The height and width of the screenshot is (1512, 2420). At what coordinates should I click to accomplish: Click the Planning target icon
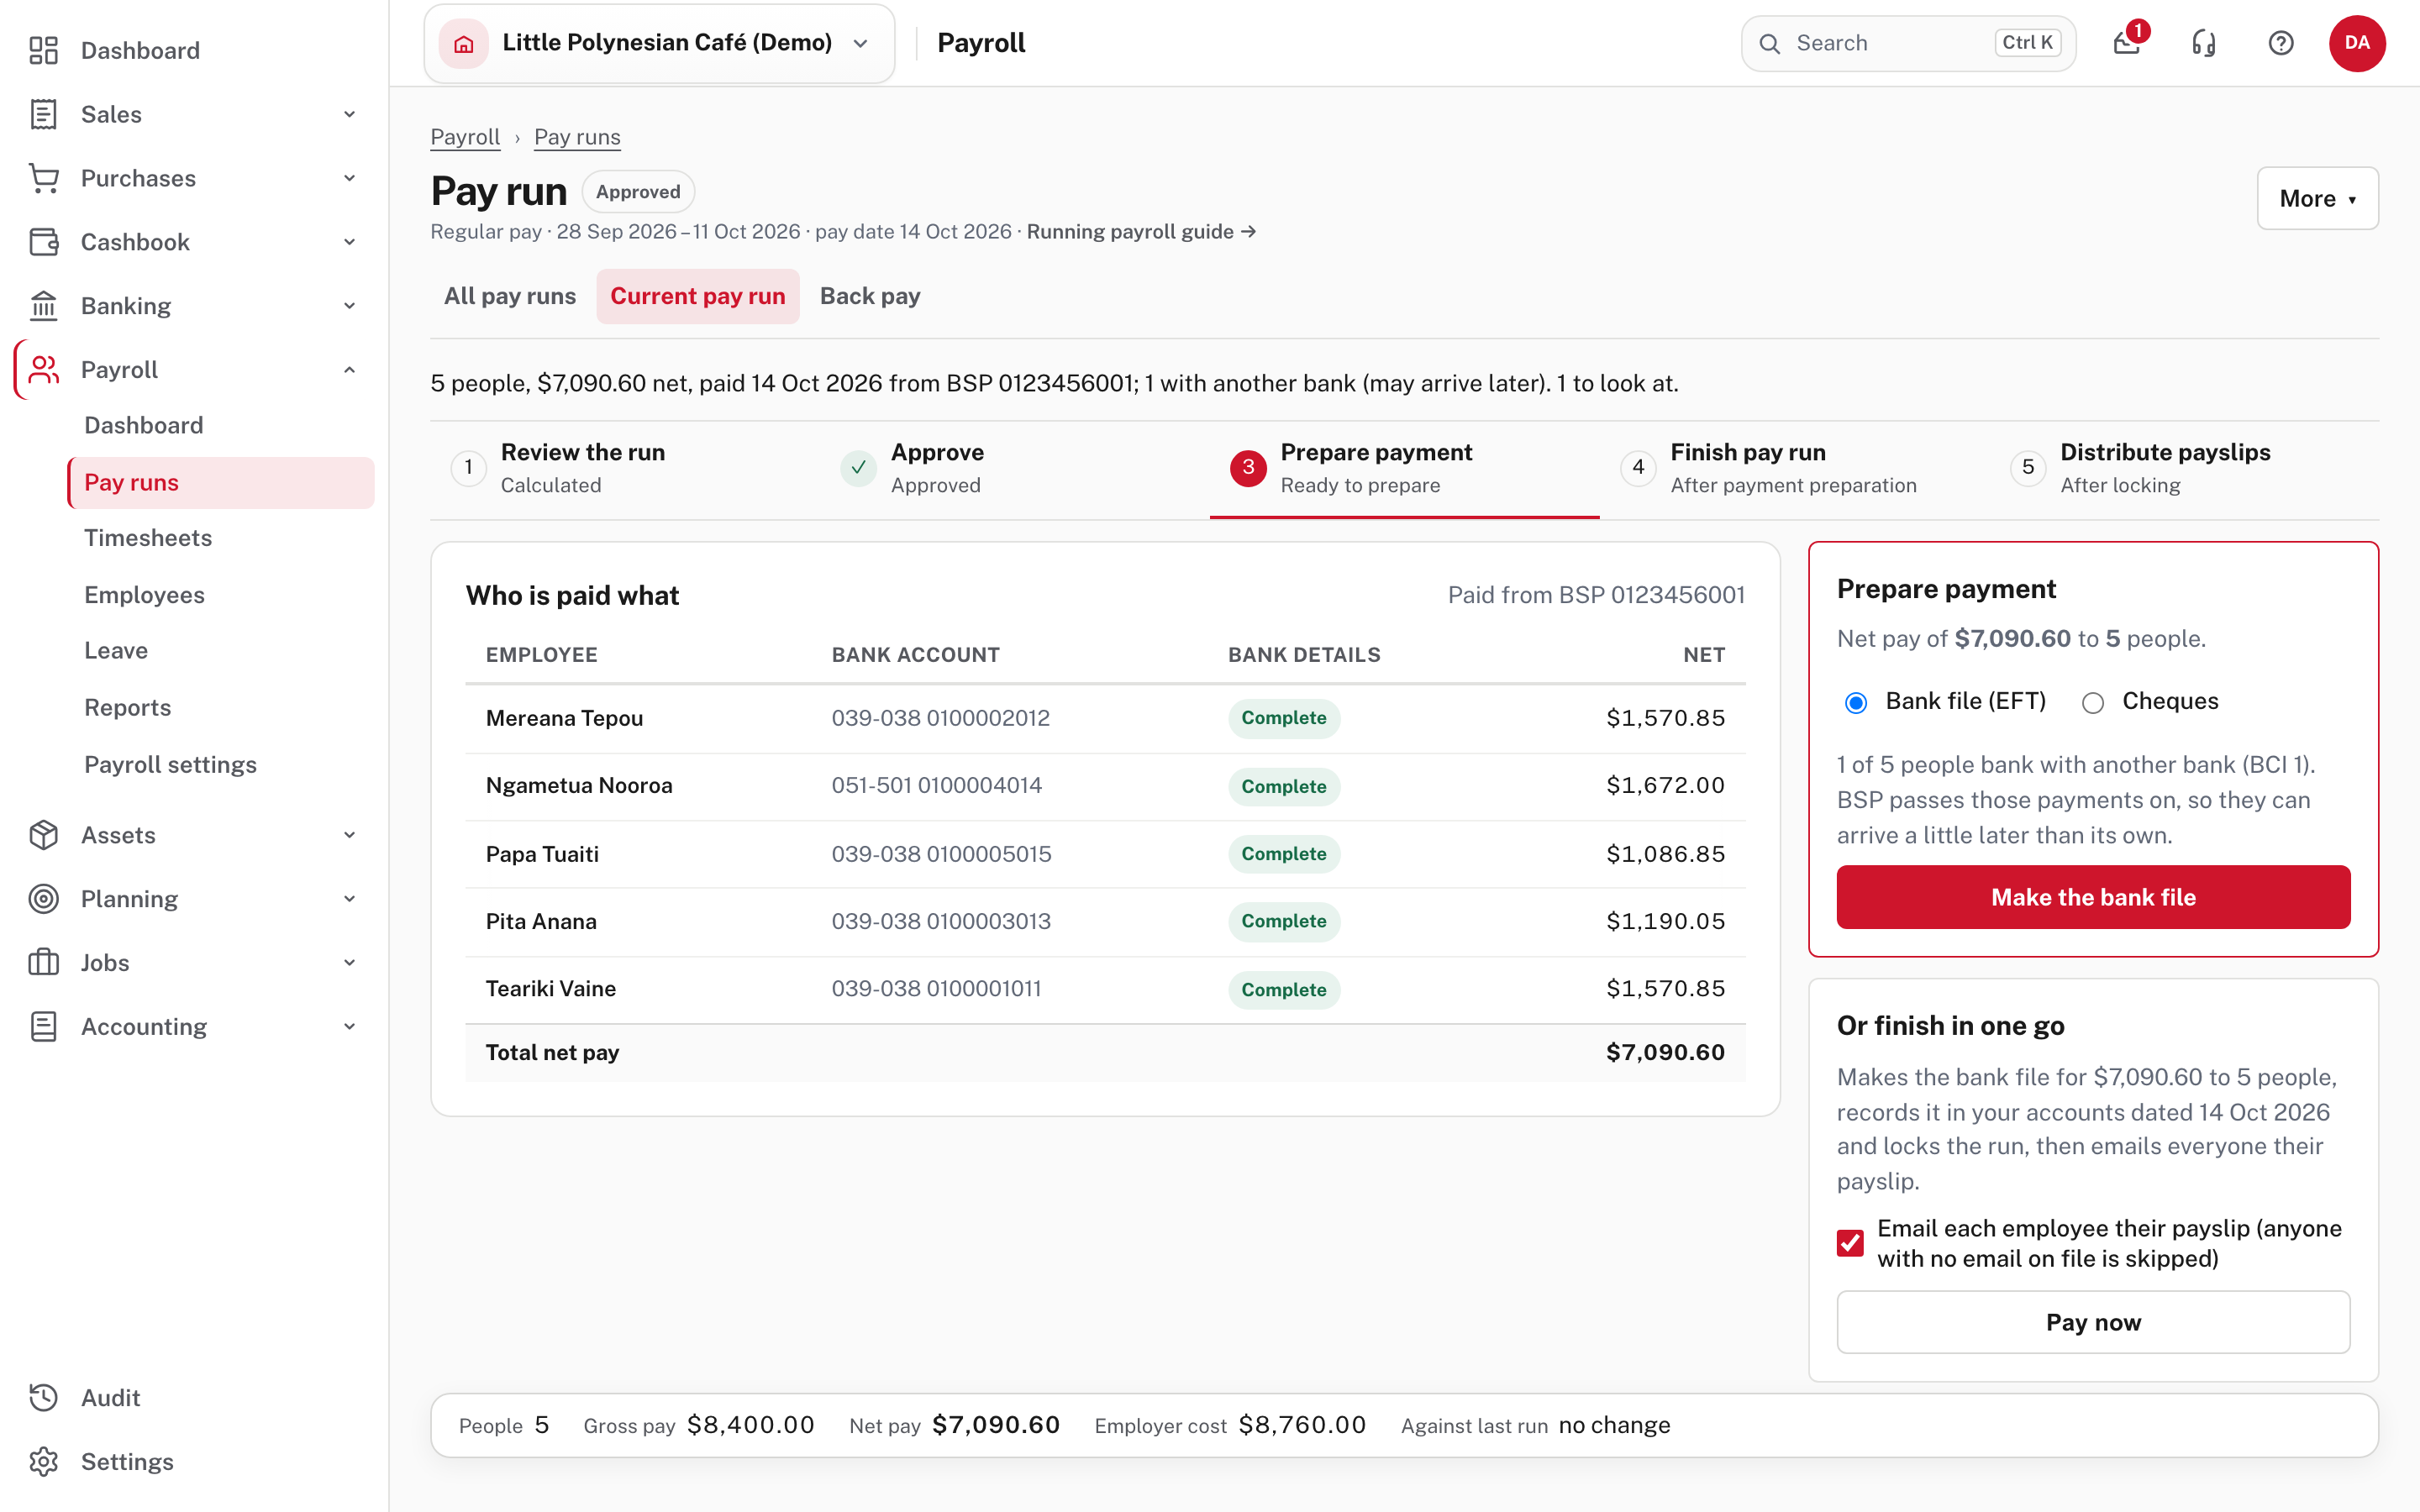(43, 899)
